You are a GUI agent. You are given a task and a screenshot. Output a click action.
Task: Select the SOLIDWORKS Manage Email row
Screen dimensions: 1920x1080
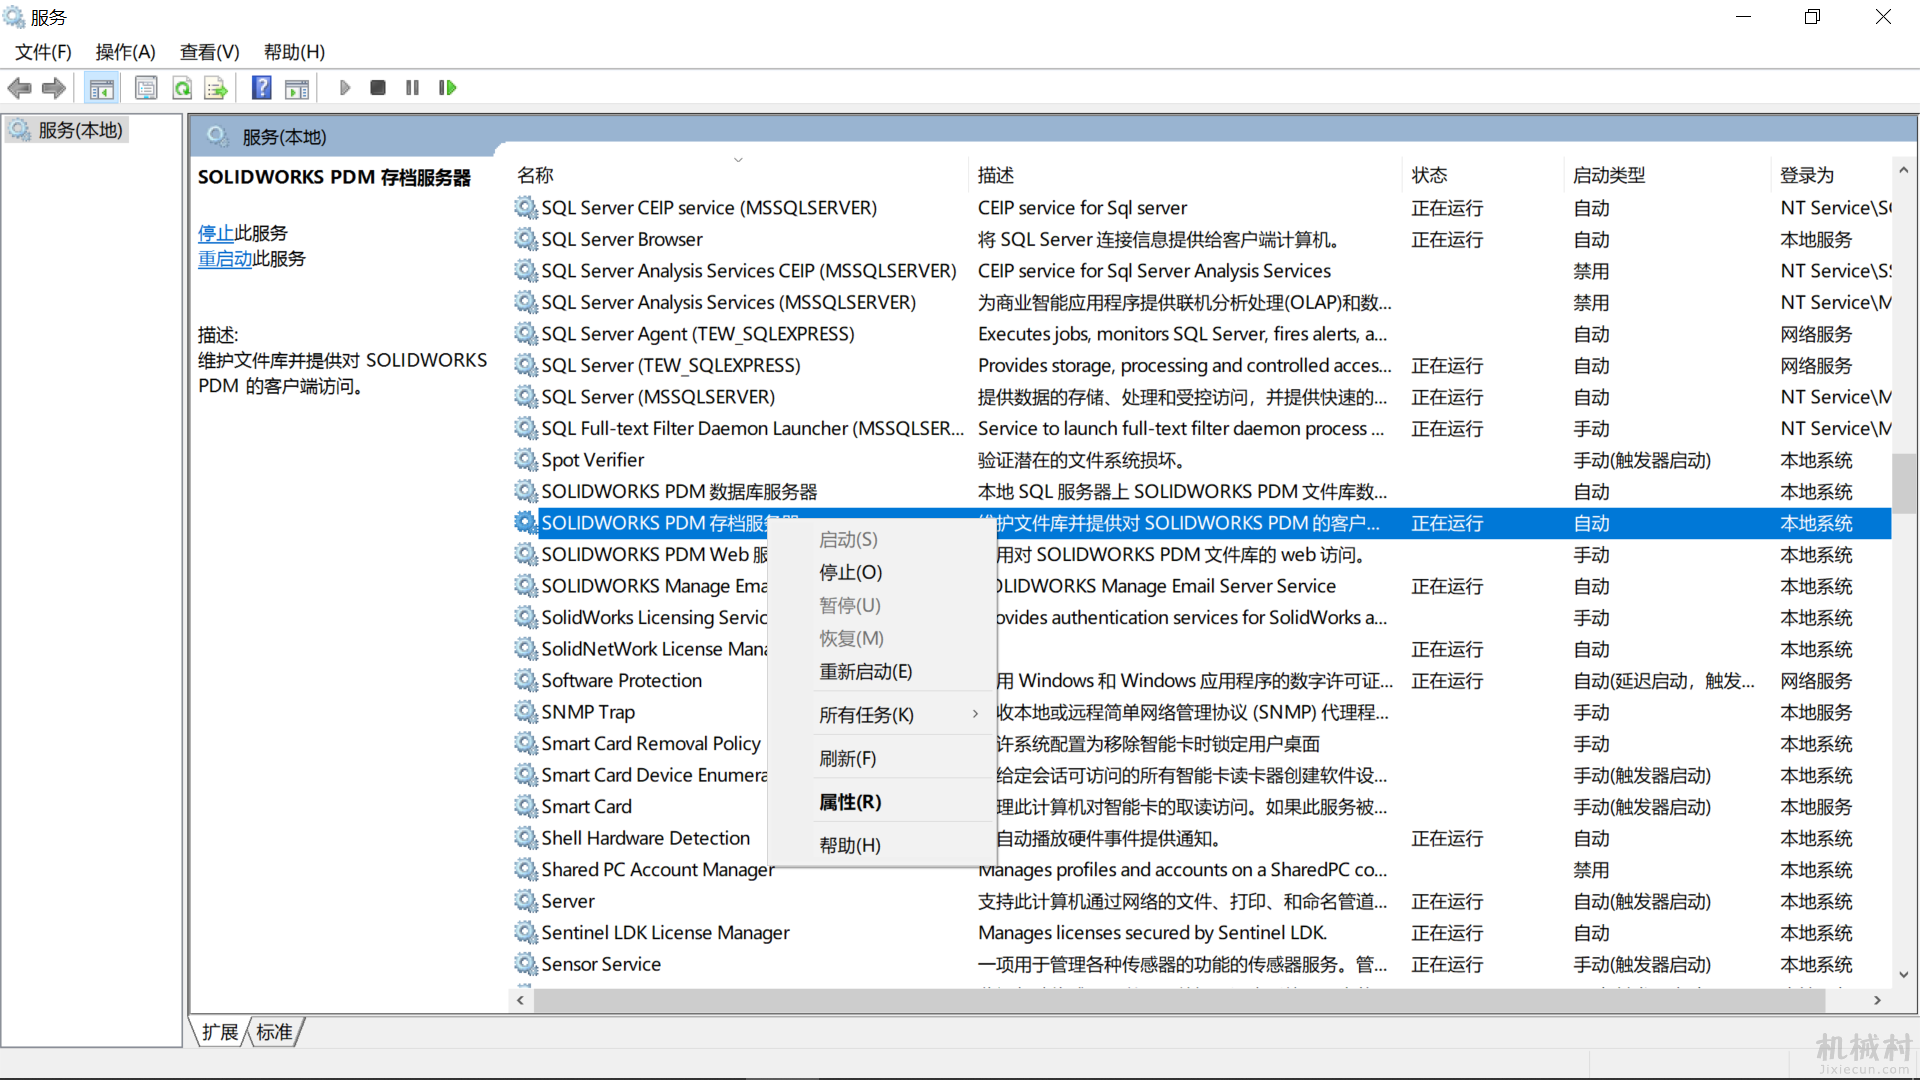1201,586
